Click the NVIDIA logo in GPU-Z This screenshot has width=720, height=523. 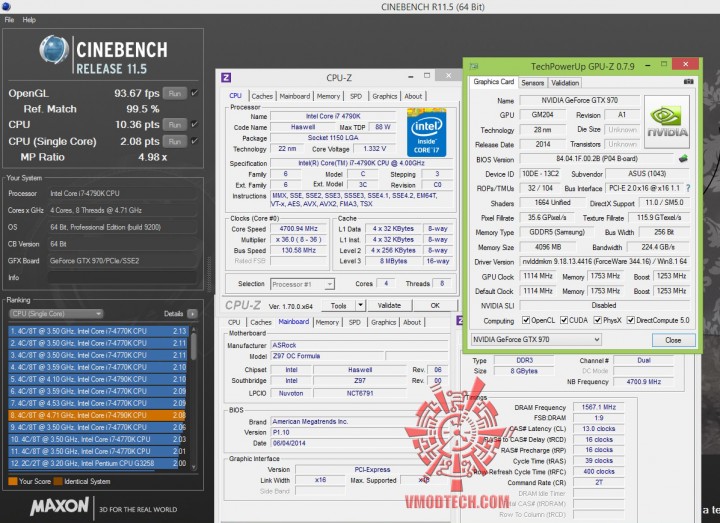pos(667,122)
